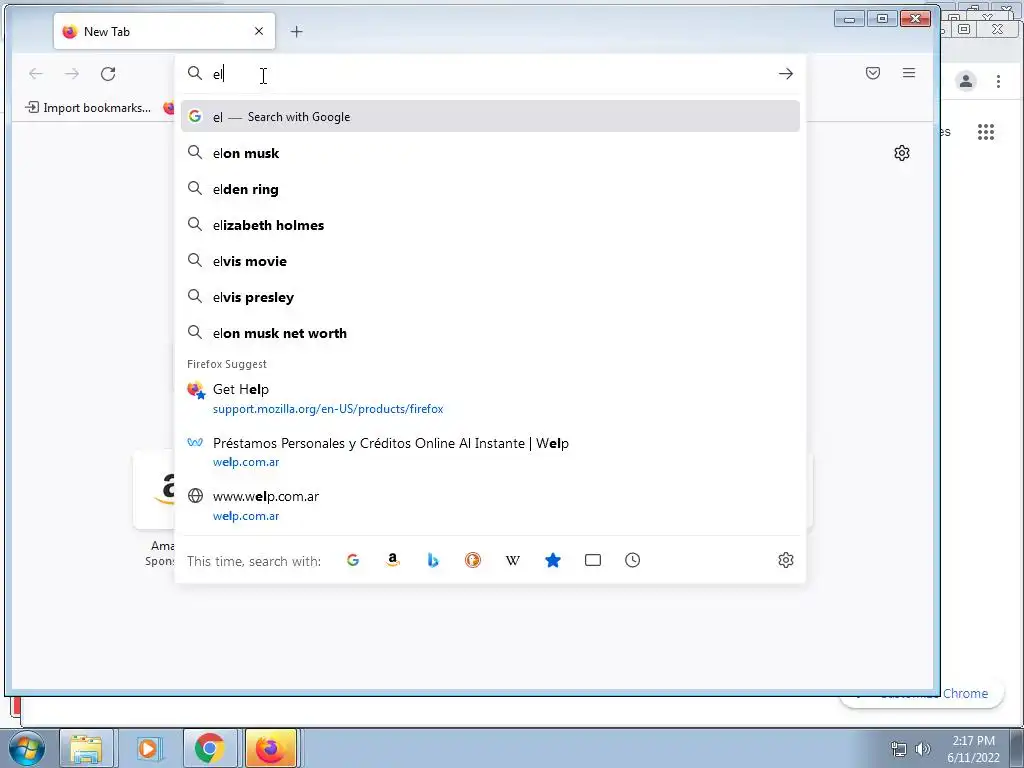The image size is (1024, 768).
Task: Search this time with DuckDuckGo icon
Action: click(473, 560)
